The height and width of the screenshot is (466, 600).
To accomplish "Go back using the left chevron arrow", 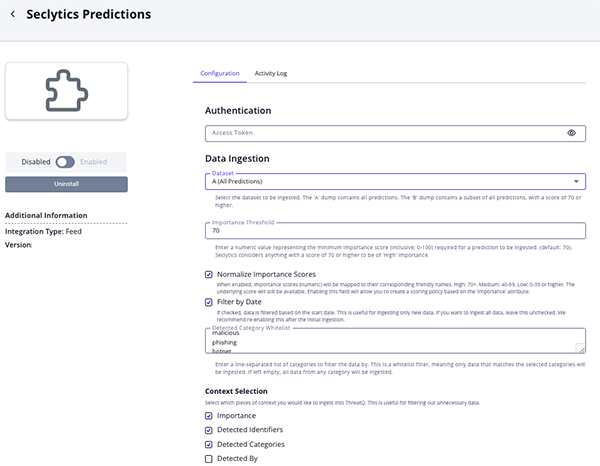I will 13,14.
